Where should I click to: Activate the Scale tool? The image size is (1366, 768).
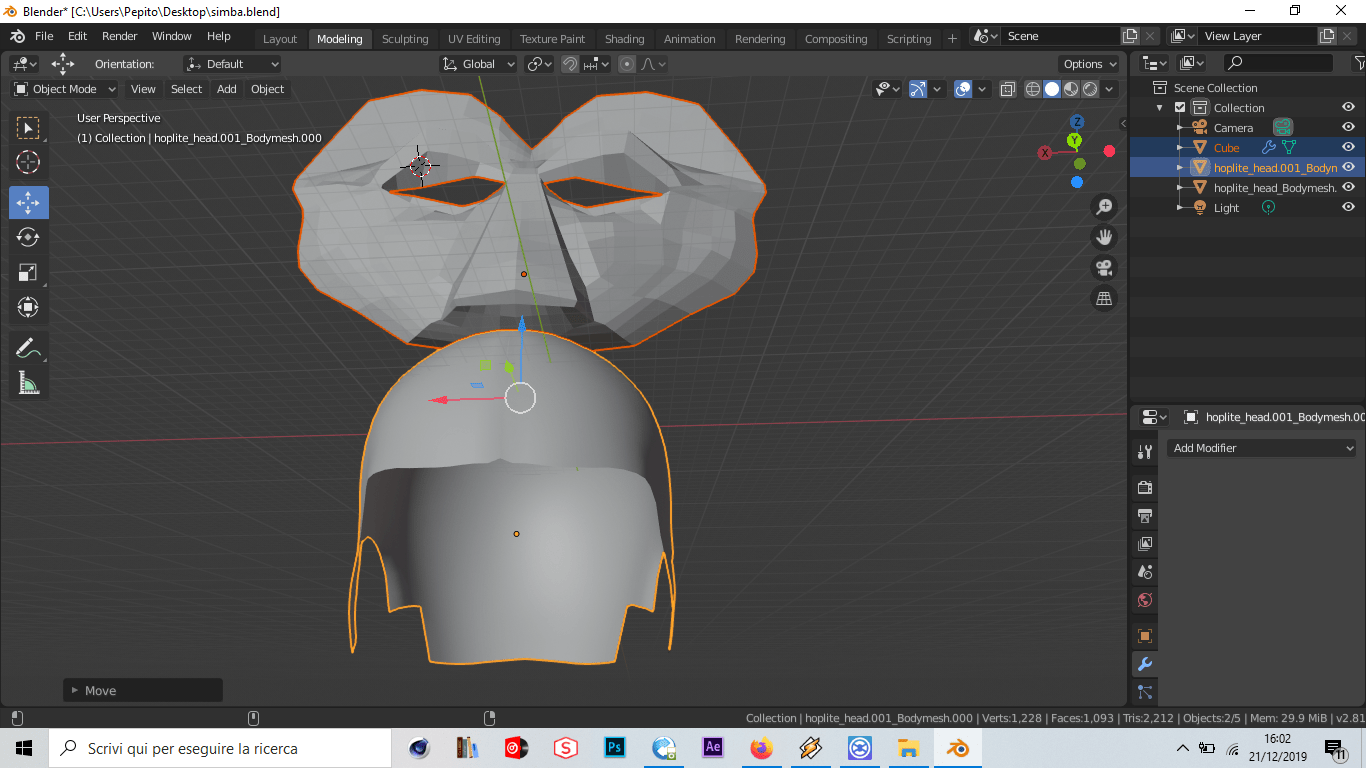pyautogui.click(x=28, y=272)
